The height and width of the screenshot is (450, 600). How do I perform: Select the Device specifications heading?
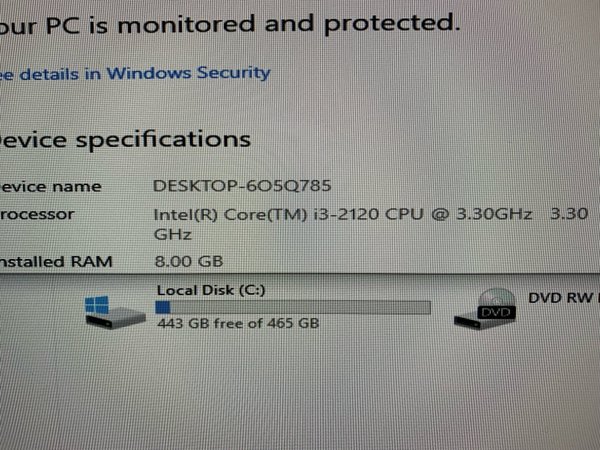pos(125,138)
